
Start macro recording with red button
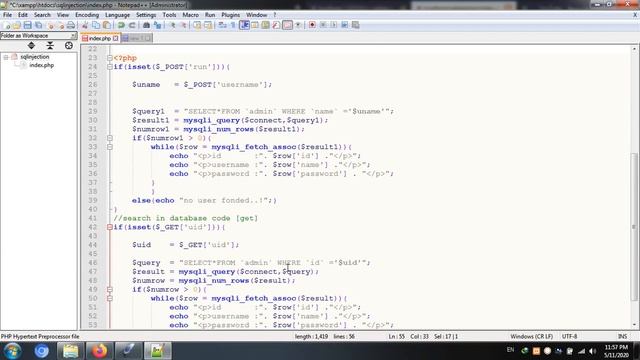(312, 25)
